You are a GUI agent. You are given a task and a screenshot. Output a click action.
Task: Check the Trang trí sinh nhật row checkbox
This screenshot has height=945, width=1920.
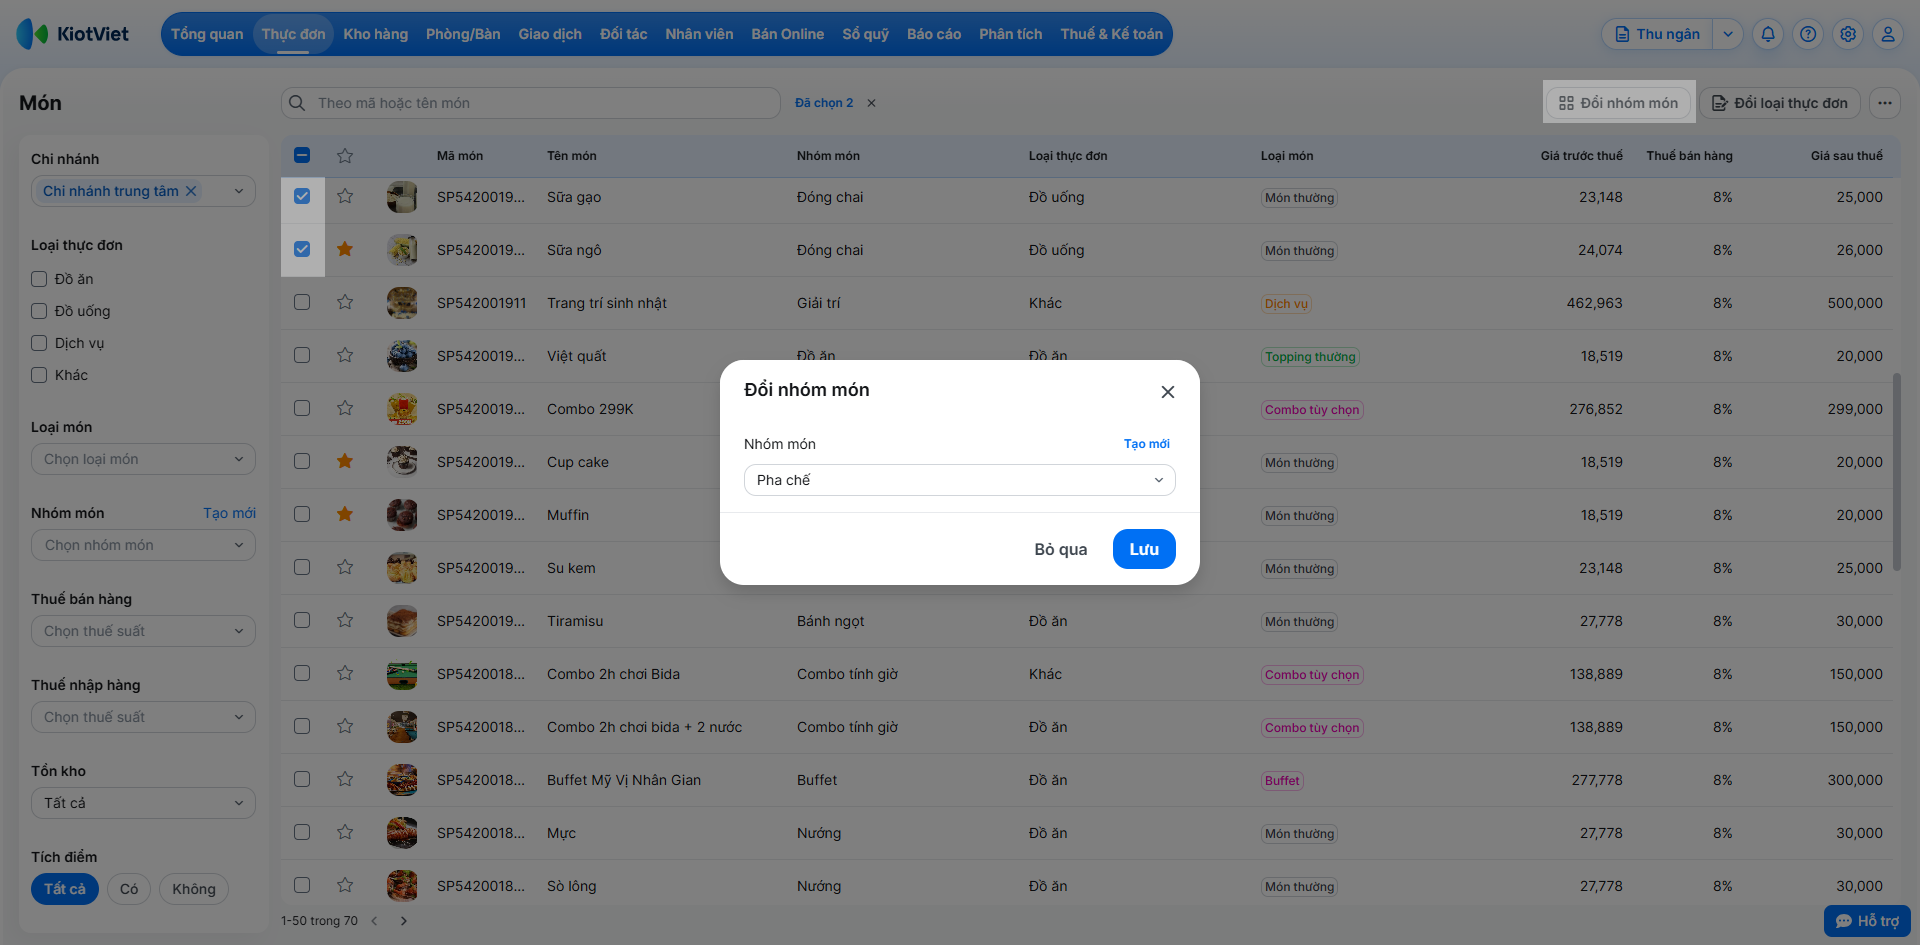(x=302, y=302)
